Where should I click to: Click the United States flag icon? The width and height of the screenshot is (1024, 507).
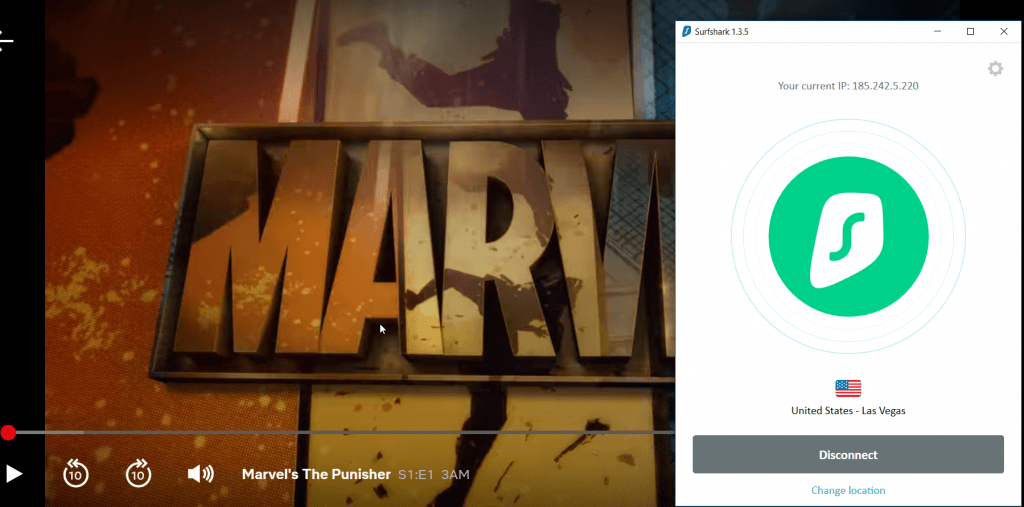tap(848, 388)
